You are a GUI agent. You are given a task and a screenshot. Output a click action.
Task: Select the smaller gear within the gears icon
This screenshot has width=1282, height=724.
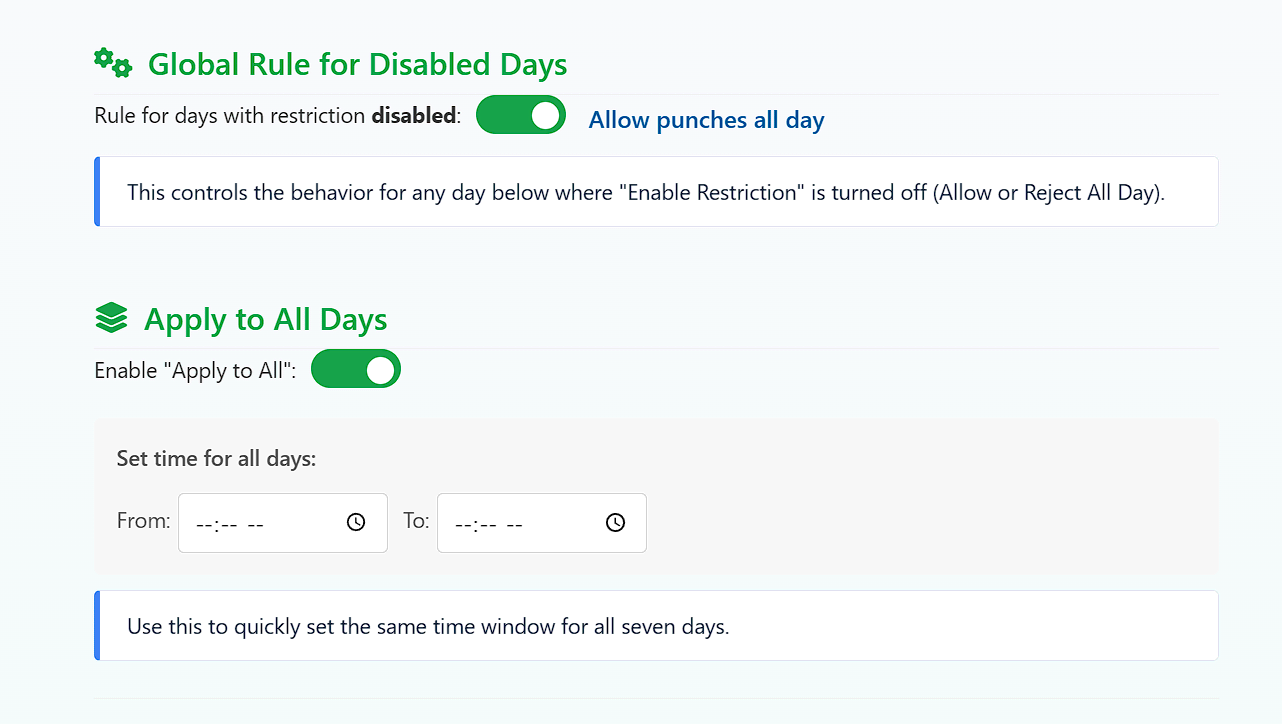pos(122,69)
